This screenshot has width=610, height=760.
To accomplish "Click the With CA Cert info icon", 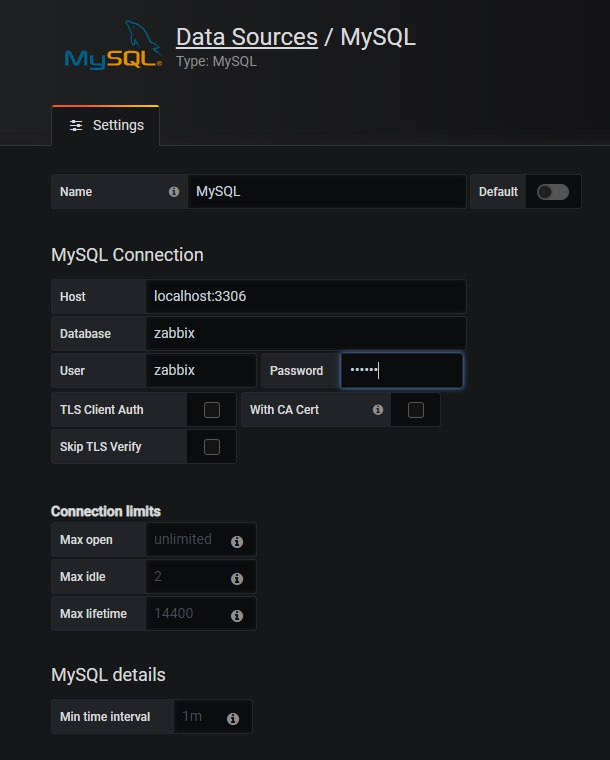I will [378, 410].
